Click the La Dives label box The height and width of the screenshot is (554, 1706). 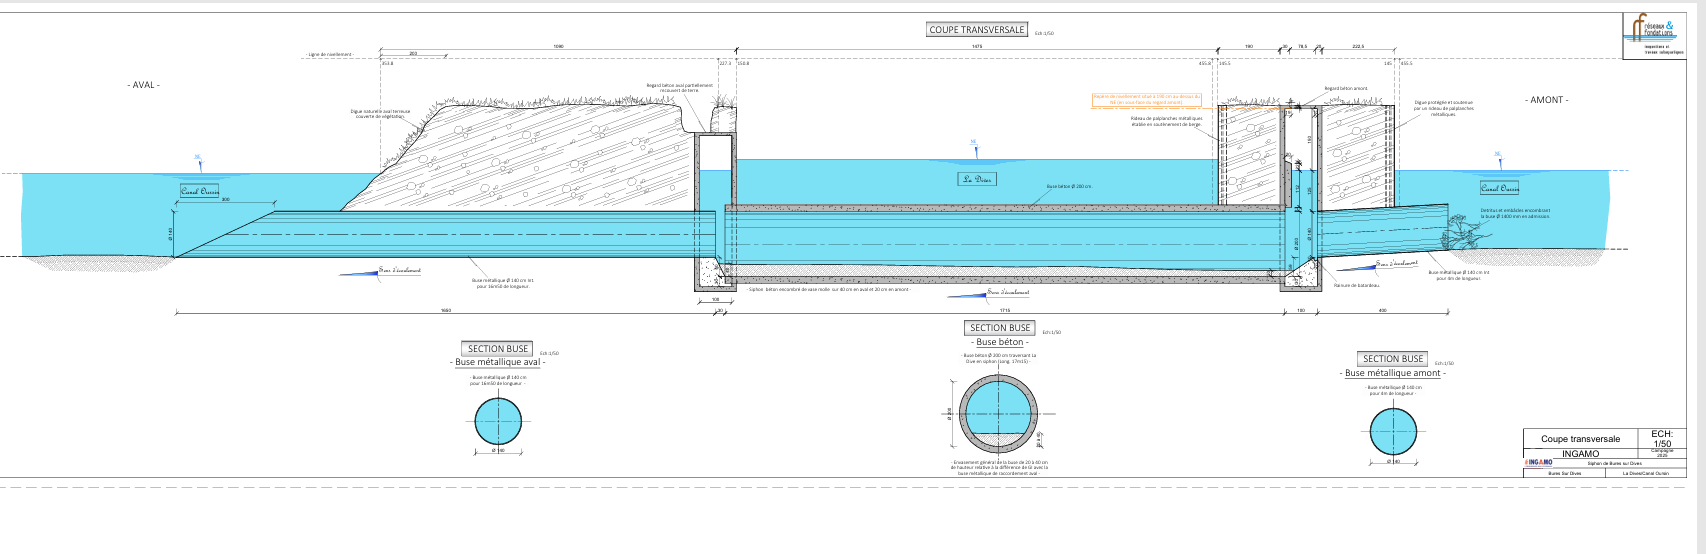[x=978, y=179]
